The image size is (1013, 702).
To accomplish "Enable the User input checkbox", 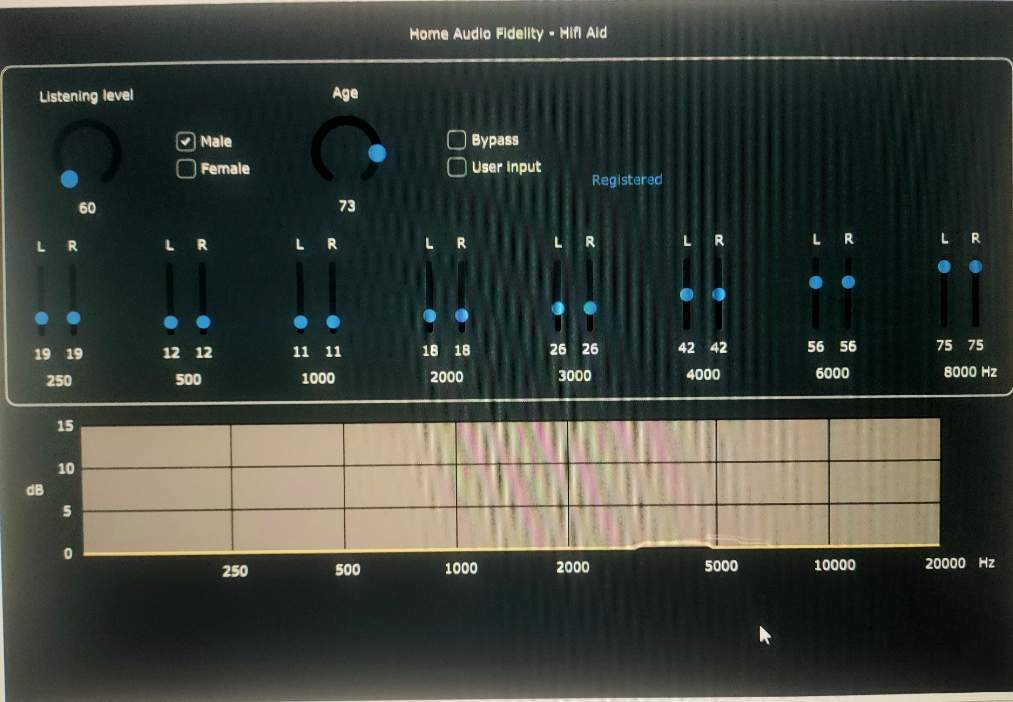I will (x=457, y=167).
